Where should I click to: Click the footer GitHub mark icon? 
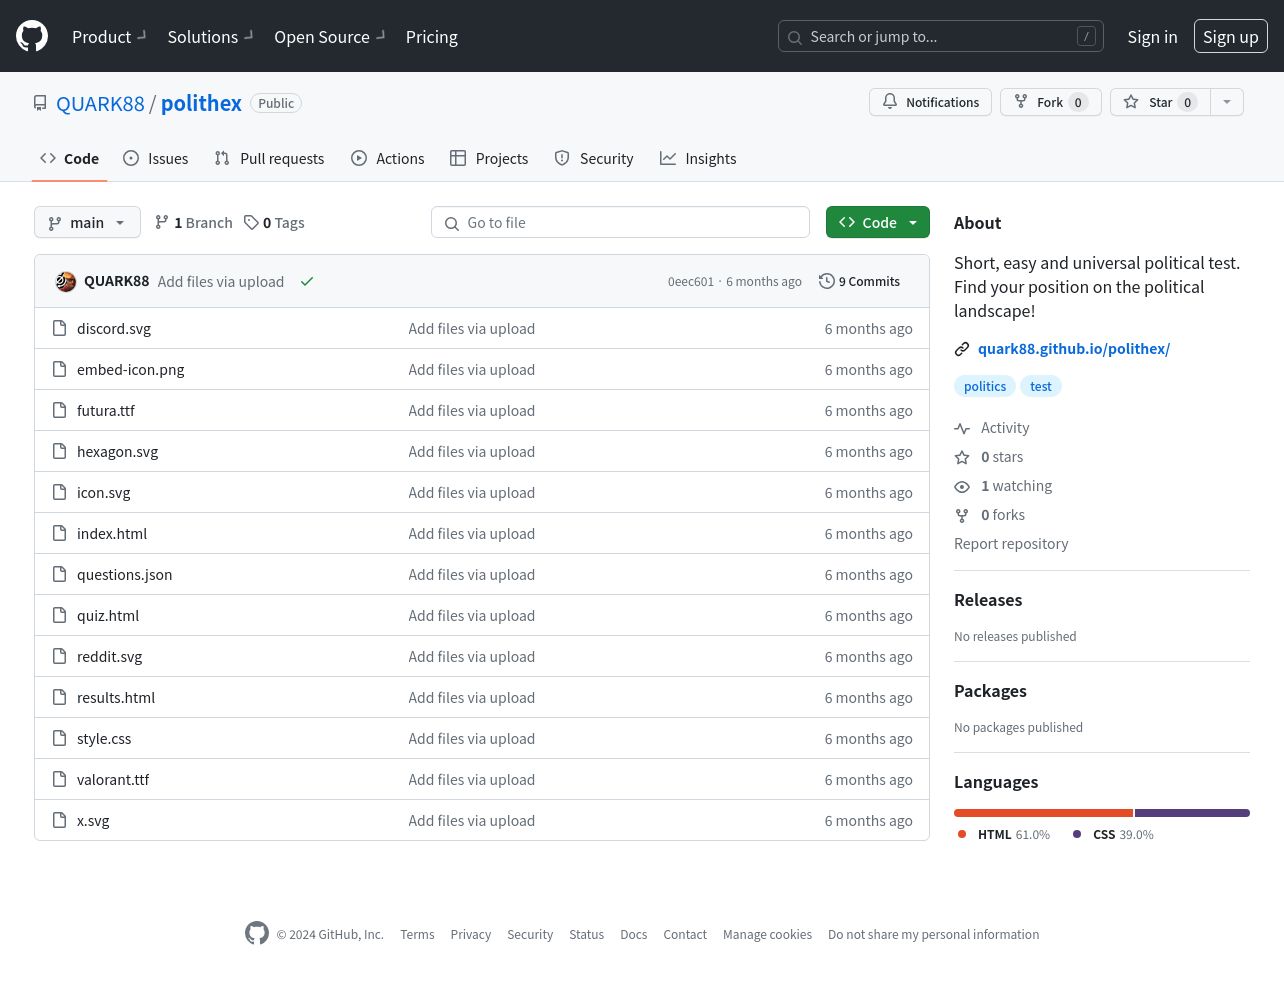(257, 933)
